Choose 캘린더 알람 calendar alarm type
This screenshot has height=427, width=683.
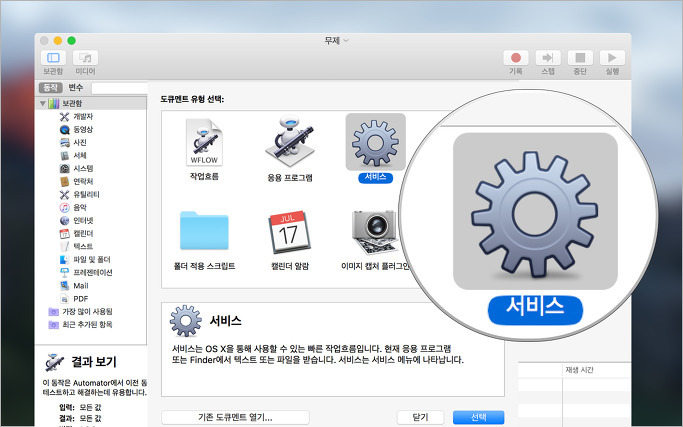(x=290, y=240)
